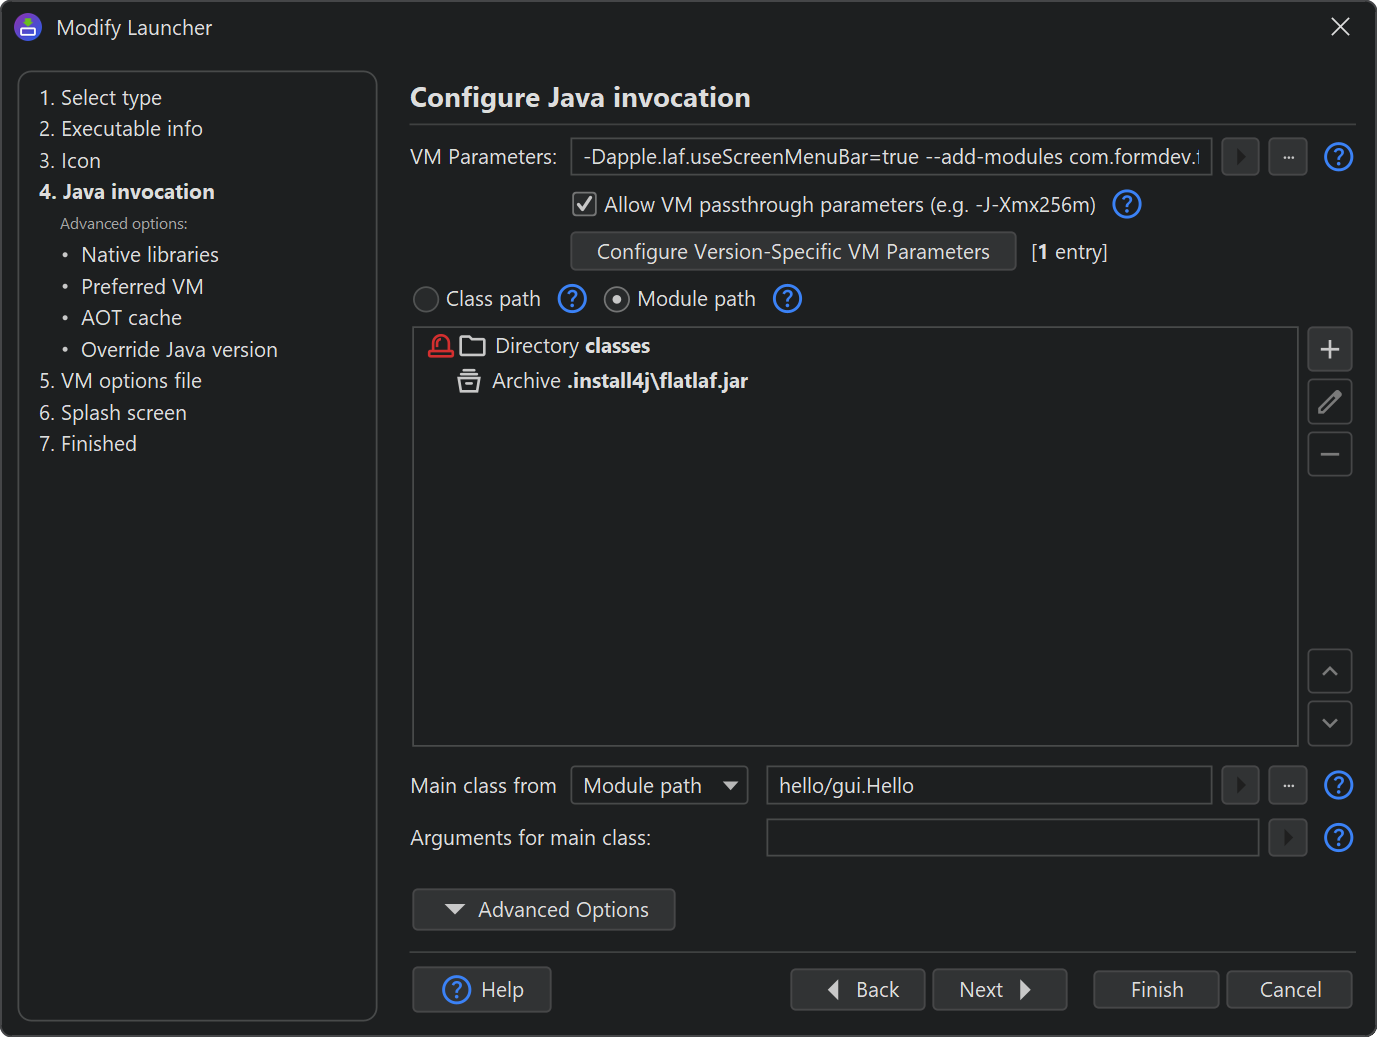Open Native libraries advanced option
The width and height of the screenshot is (1377, 1037).
150,255
